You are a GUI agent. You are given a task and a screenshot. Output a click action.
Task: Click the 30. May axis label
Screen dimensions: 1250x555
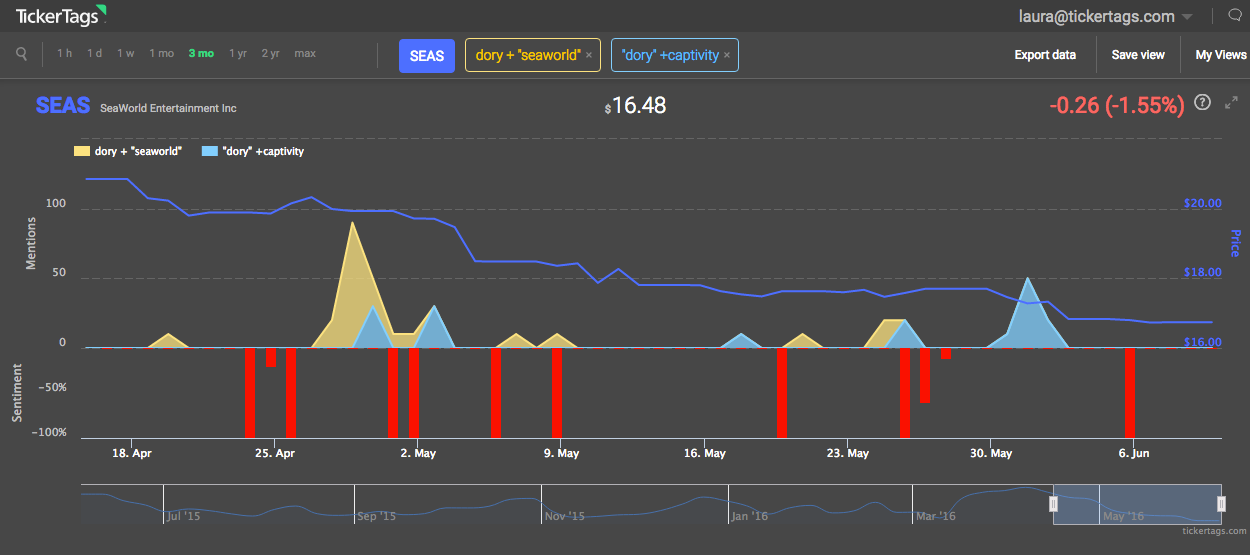tap(990, 453)
